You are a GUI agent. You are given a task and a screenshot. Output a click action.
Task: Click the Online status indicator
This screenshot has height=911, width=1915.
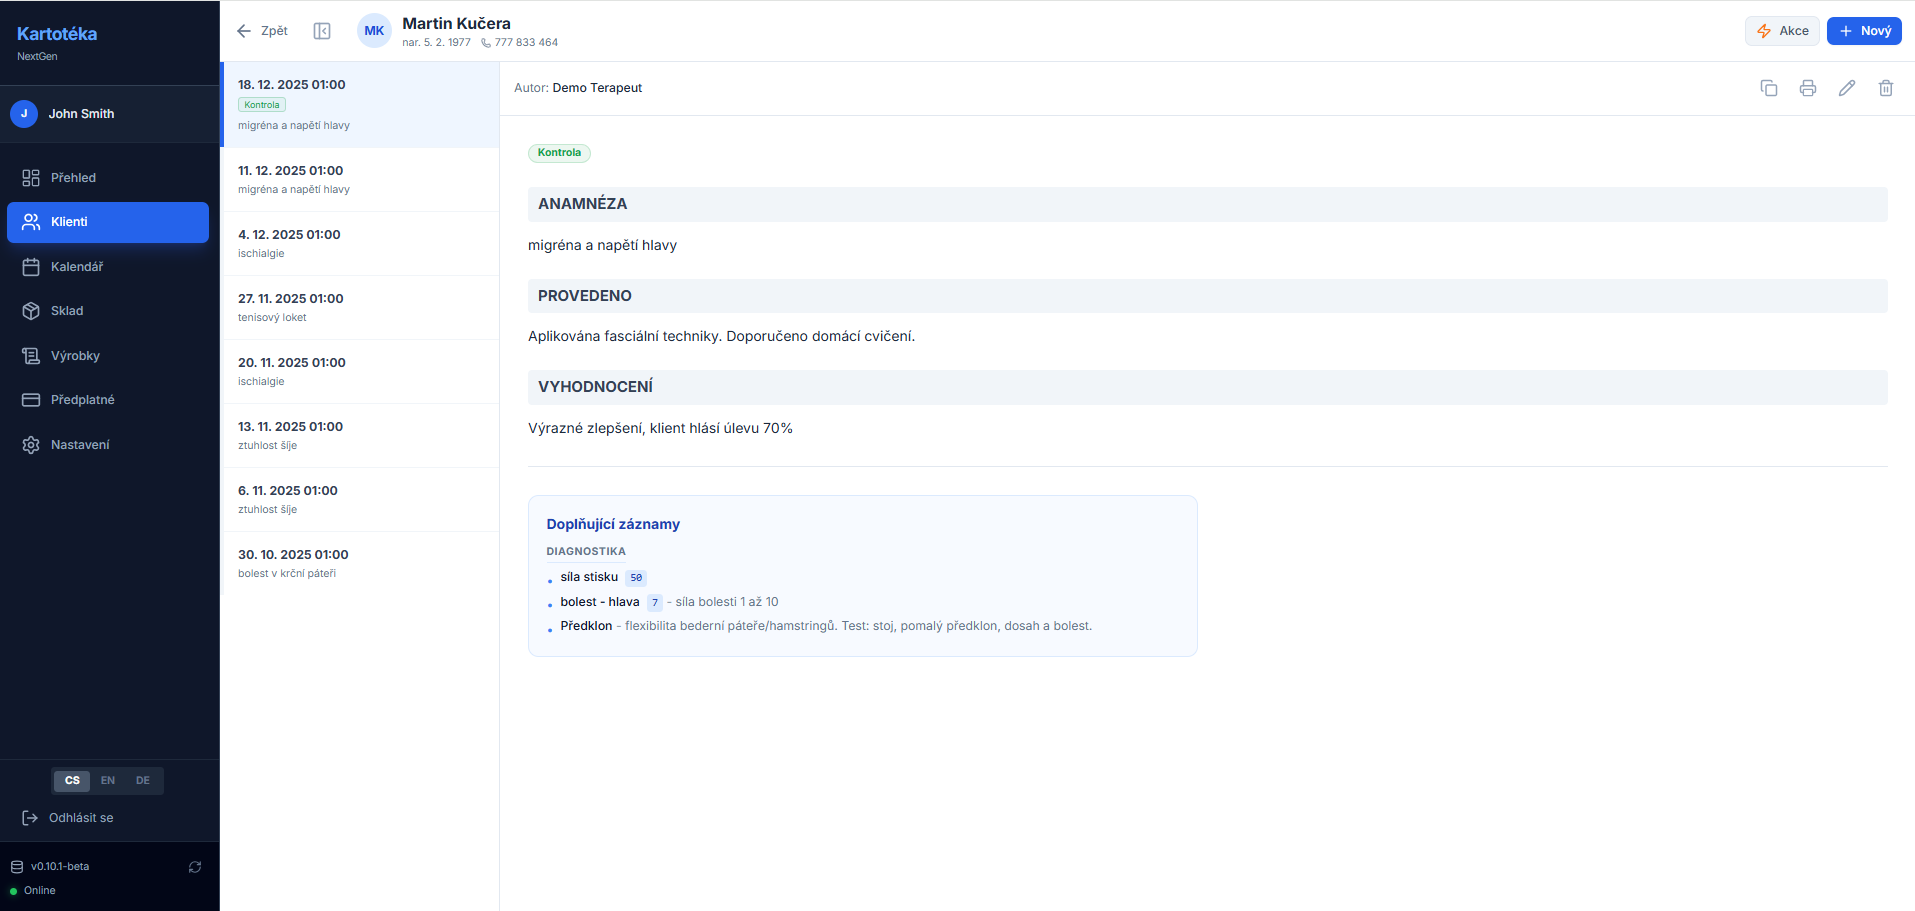click(x=33, y=891)
